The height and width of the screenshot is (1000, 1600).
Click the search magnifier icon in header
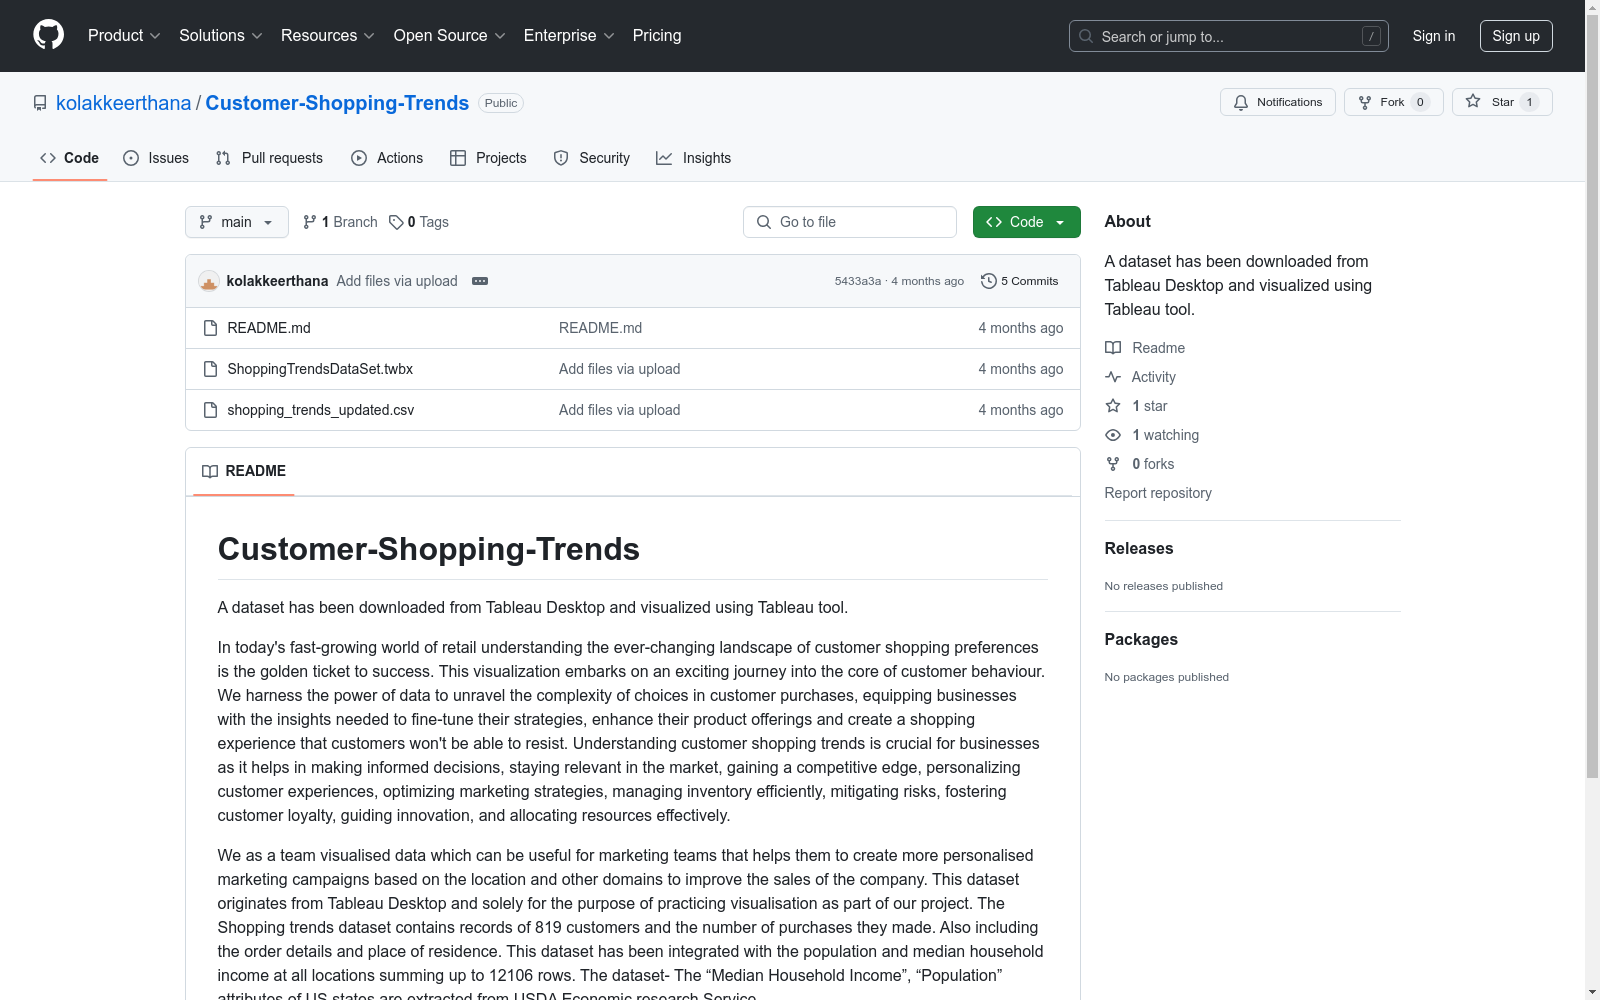point(1086,36)
